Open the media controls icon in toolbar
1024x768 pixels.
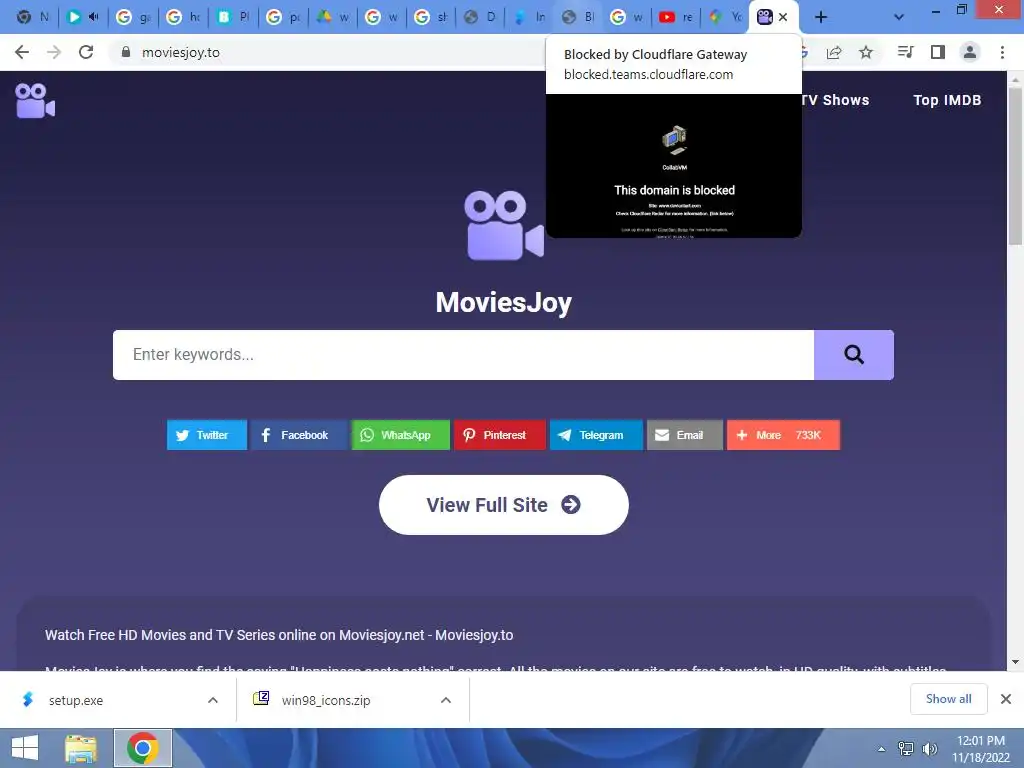(x=905, y=52)
